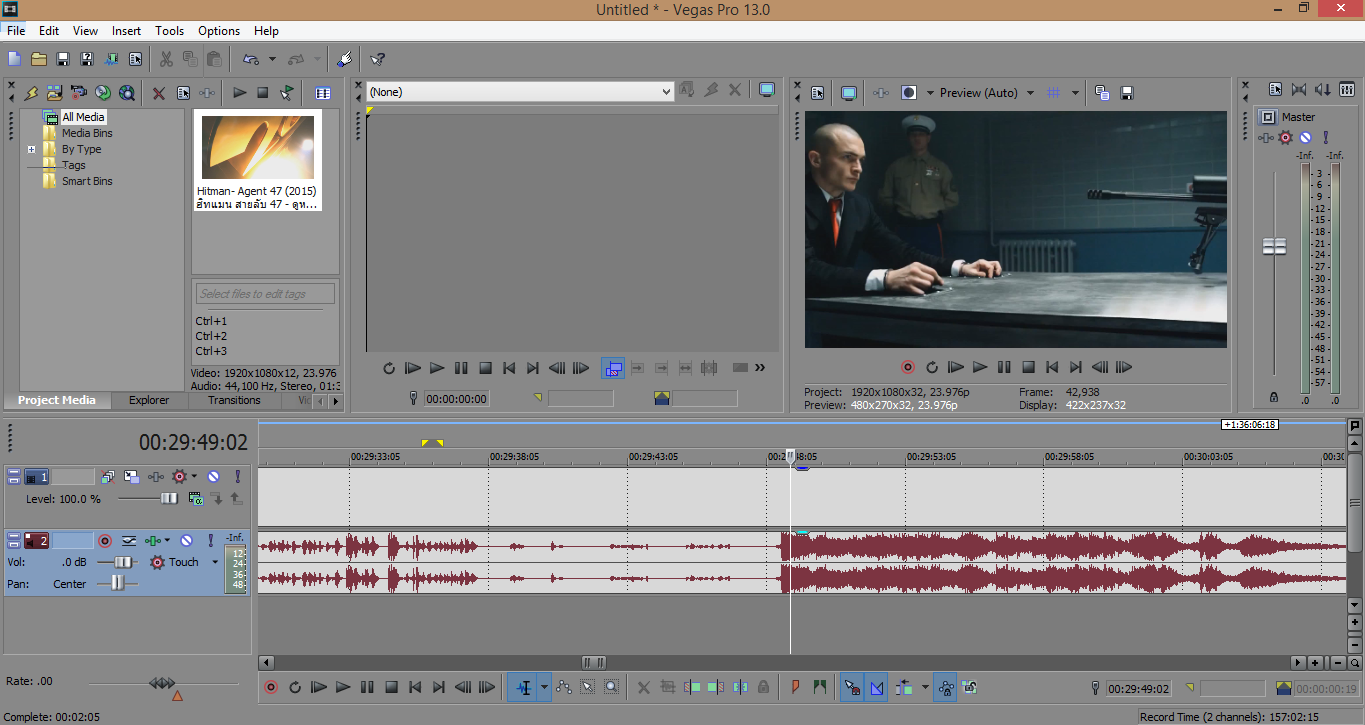The width and height of the screenshot is (1365, 725).
Task: Mute video track 1
Action: point(213,477)
